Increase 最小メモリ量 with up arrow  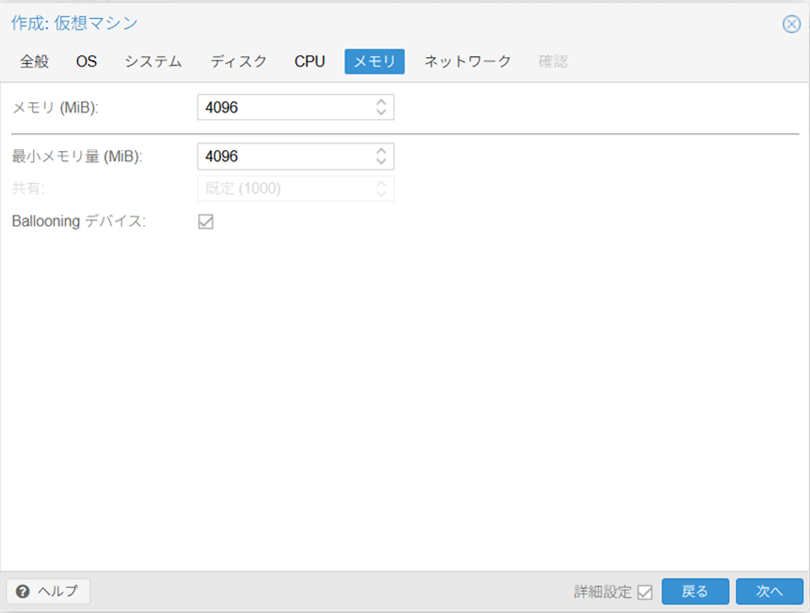click(381, 151)
